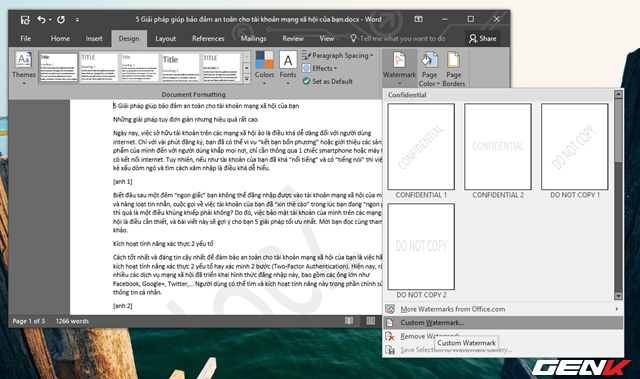The width and height of the screenshot is (640, 379).
Task: Go to the Layout tab
Action: click(x=165, y=38)
